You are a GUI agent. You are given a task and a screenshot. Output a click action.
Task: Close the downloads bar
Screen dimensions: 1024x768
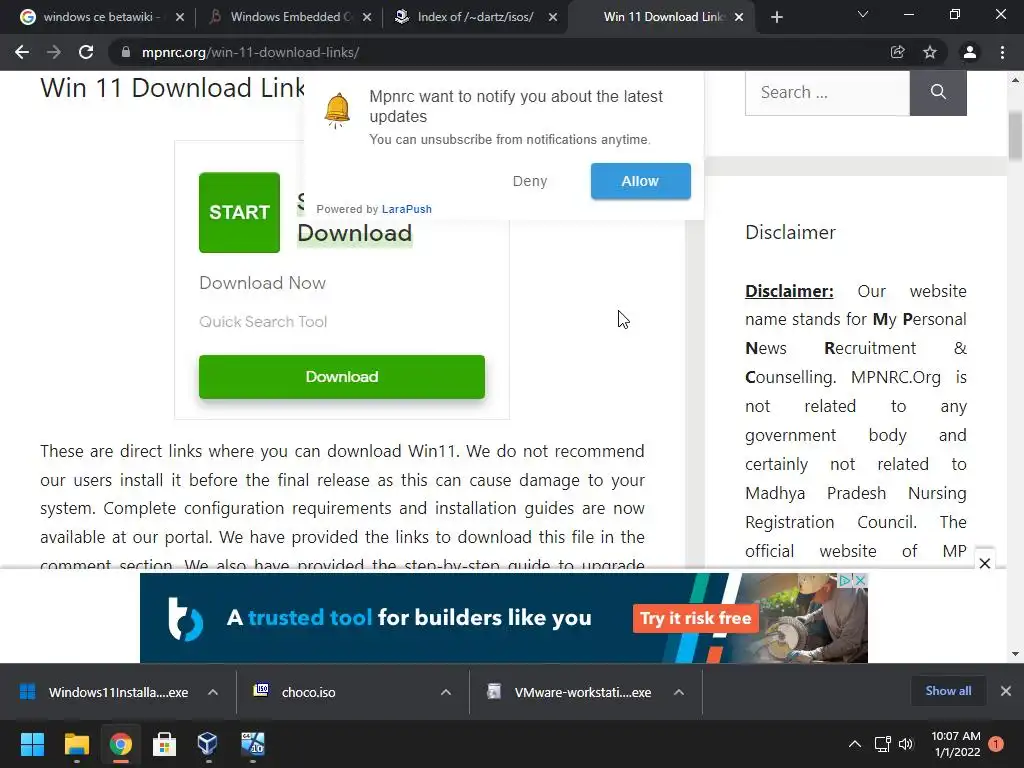1006,691
